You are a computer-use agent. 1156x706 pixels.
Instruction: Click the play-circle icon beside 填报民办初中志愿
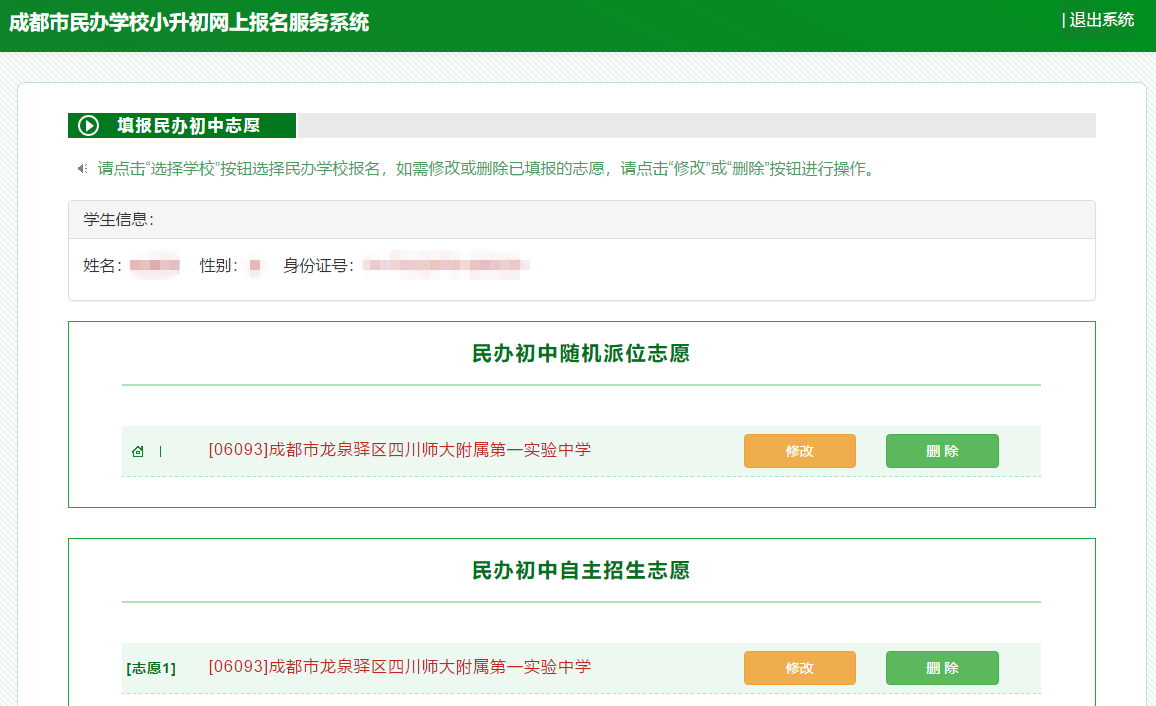pyautogui.click(x=88, y=125)
